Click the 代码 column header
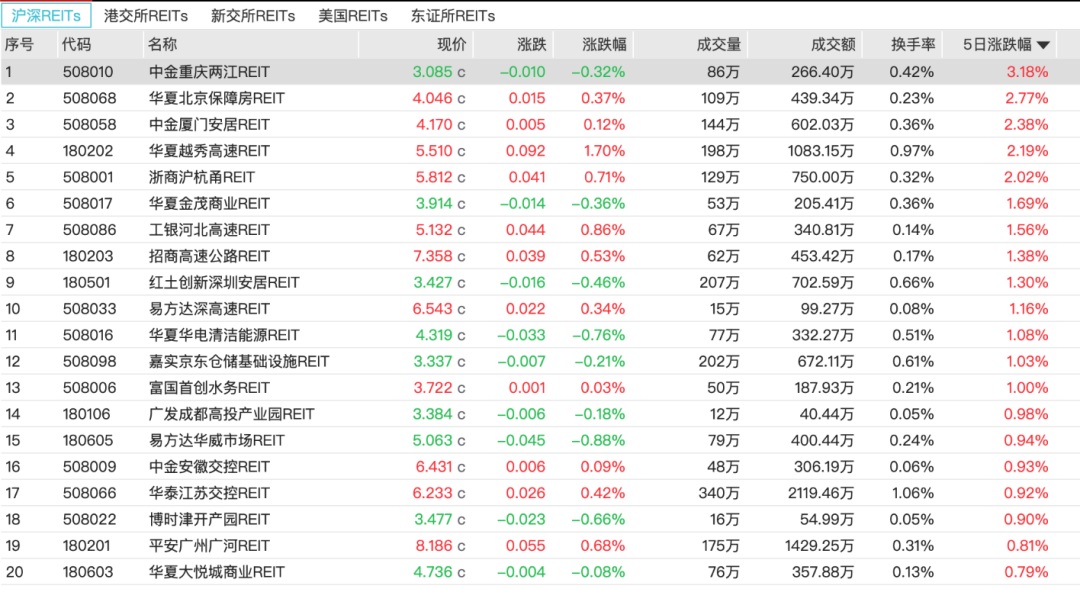This screenshot has width=1080, height=589. click(76, 45)
